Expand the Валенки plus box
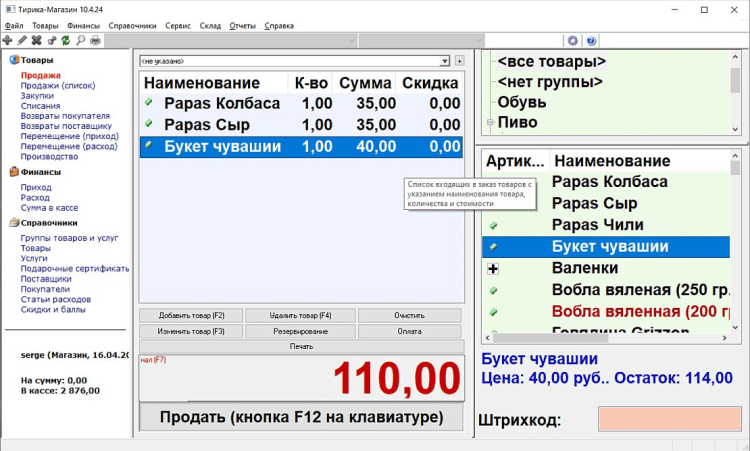The height and width of the screenshot is (451, 750). [493, 269]
